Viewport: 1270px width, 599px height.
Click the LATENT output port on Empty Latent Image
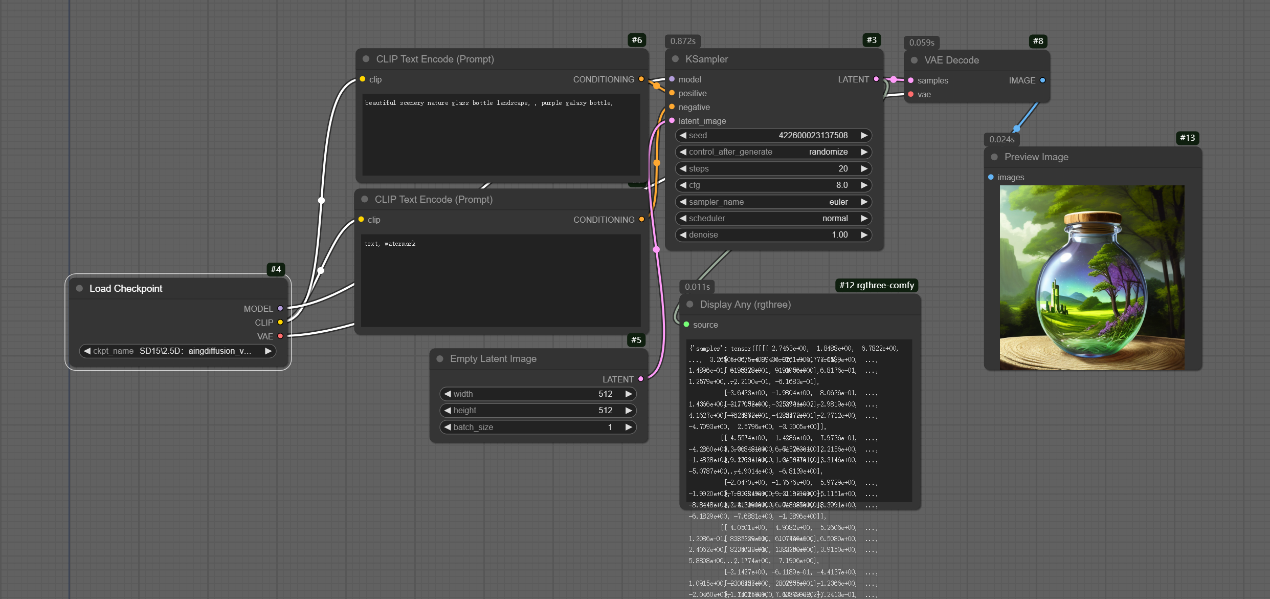coord(640,379)
